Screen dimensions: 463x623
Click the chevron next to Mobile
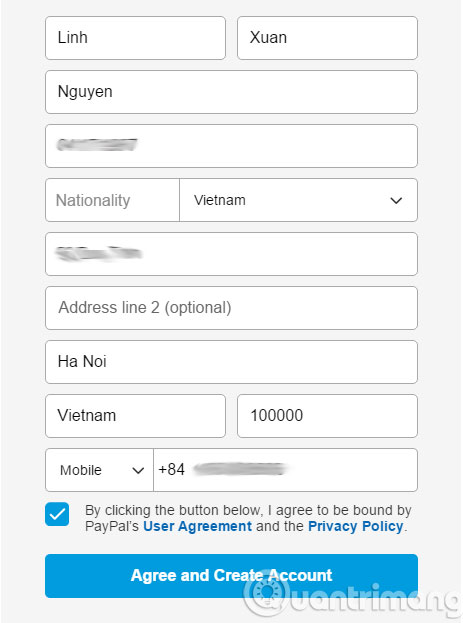point(138,470)
